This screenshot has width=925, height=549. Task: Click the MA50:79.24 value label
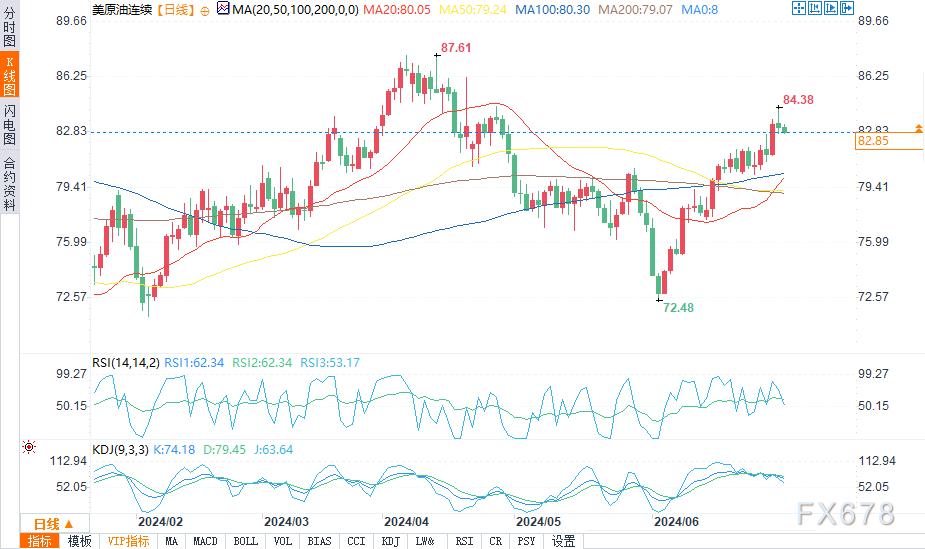pyautogui.click(x=473, y=9)
